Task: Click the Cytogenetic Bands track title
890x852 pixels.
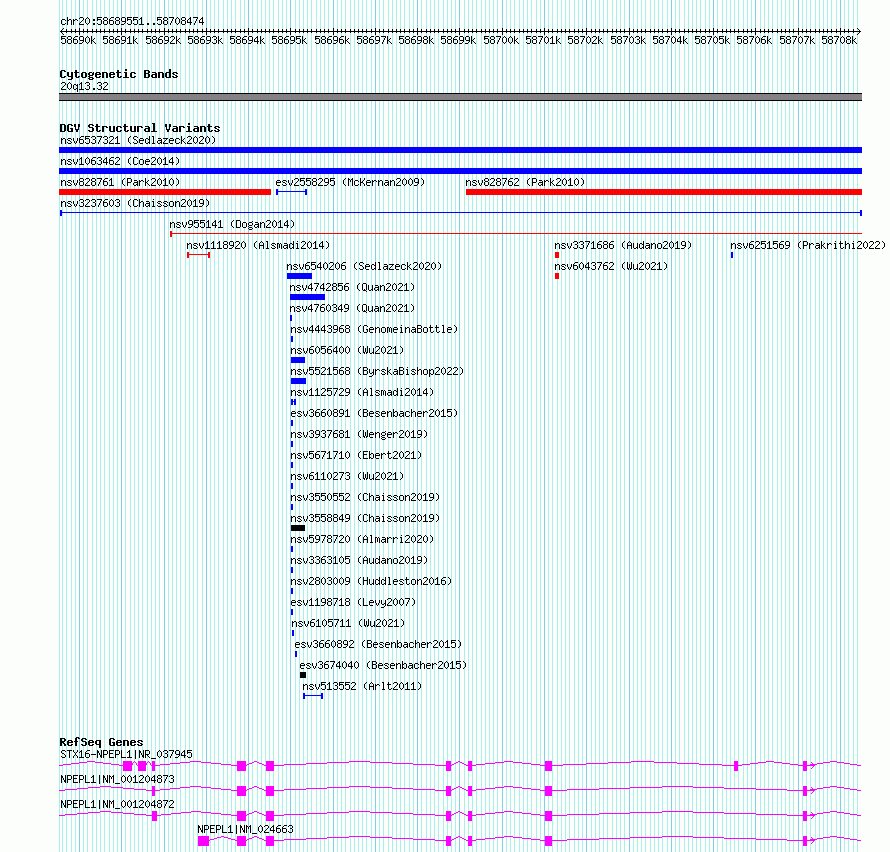Action: click(119, 74)
